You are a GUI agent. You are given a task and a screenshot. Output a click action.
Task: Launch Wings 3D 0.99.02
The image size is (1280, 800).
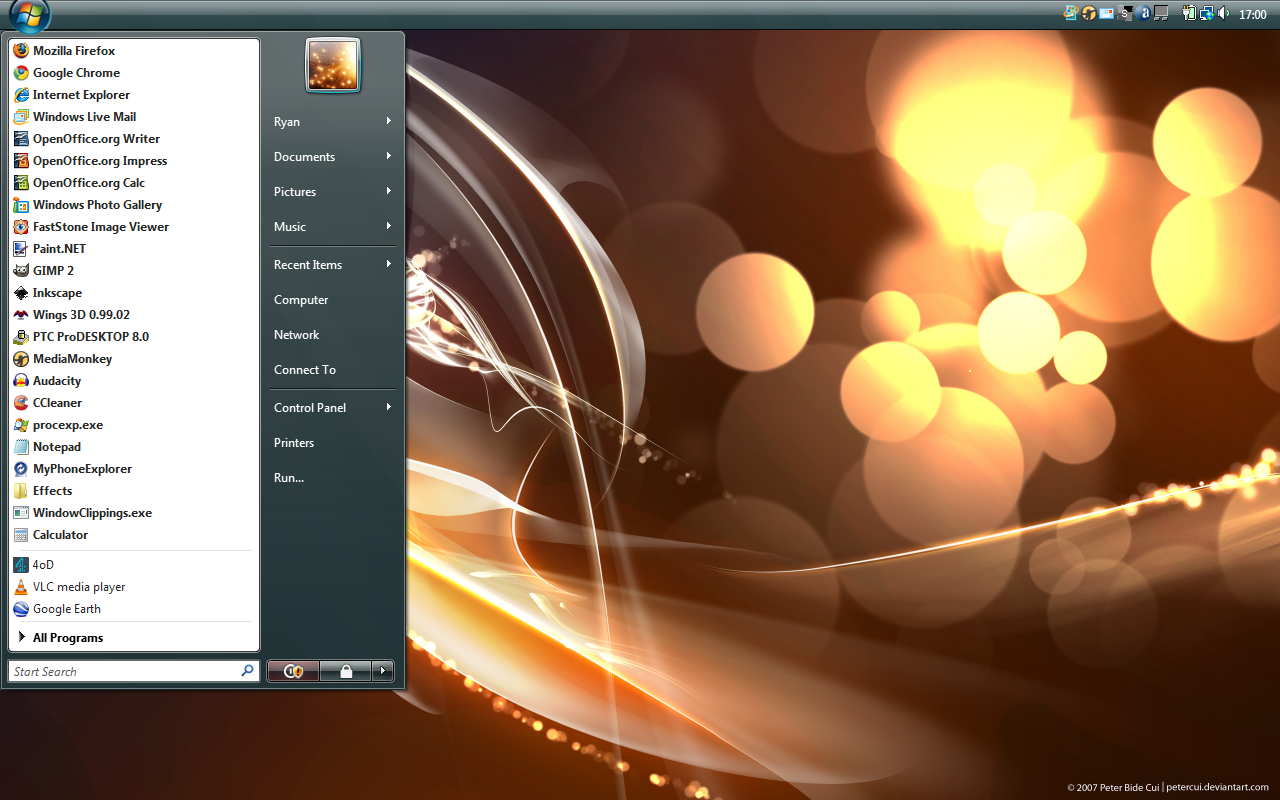tap(134, 315)
